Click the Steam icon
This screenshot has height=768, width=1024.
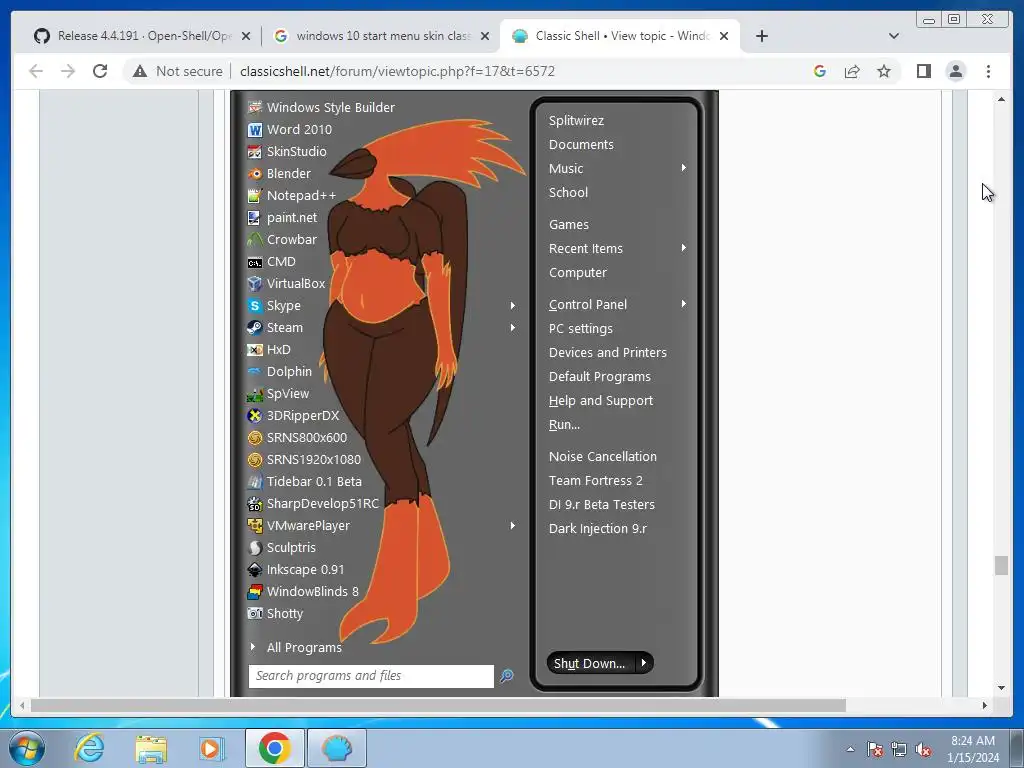coord(255,328)
